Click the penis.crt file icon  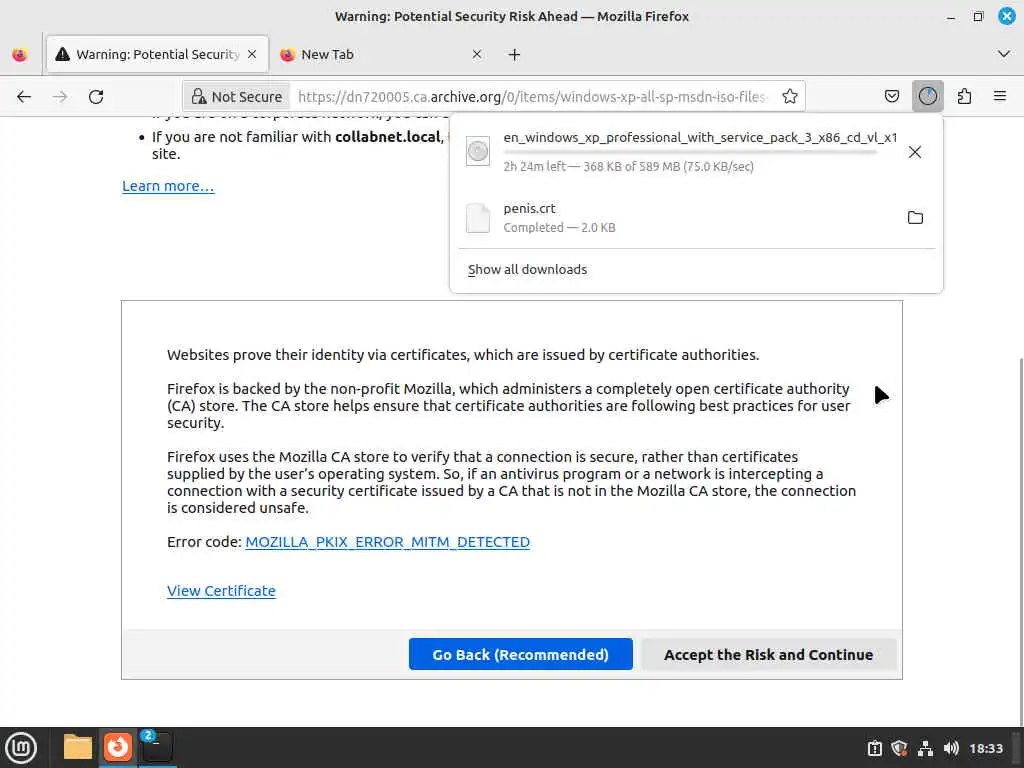point(477,217)
